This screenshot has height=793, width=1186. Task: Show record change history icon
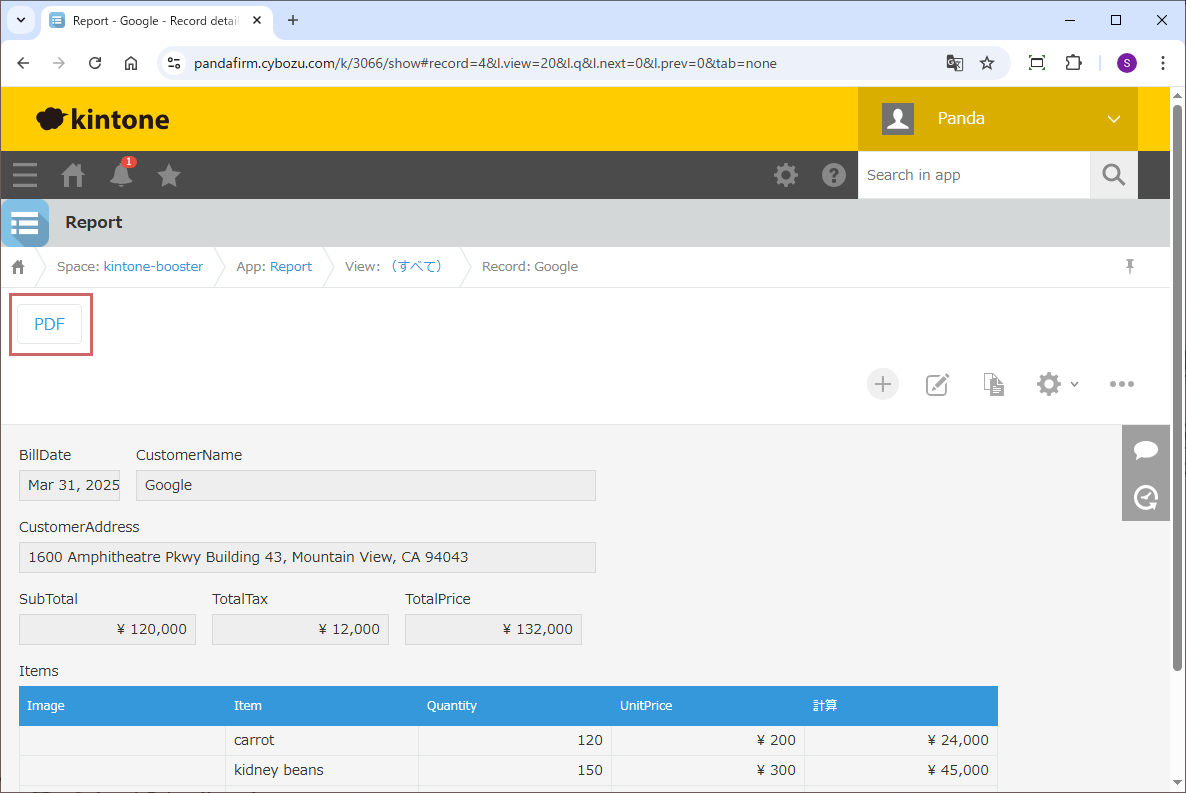tap(1146, 497)
